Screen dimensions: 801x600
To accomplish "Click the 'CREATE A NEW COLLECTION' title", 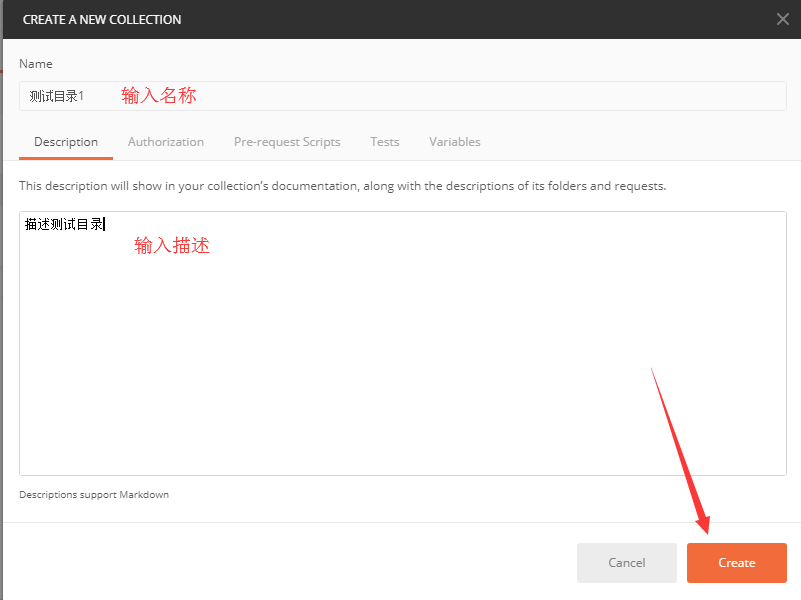I will tap(102, 20).
